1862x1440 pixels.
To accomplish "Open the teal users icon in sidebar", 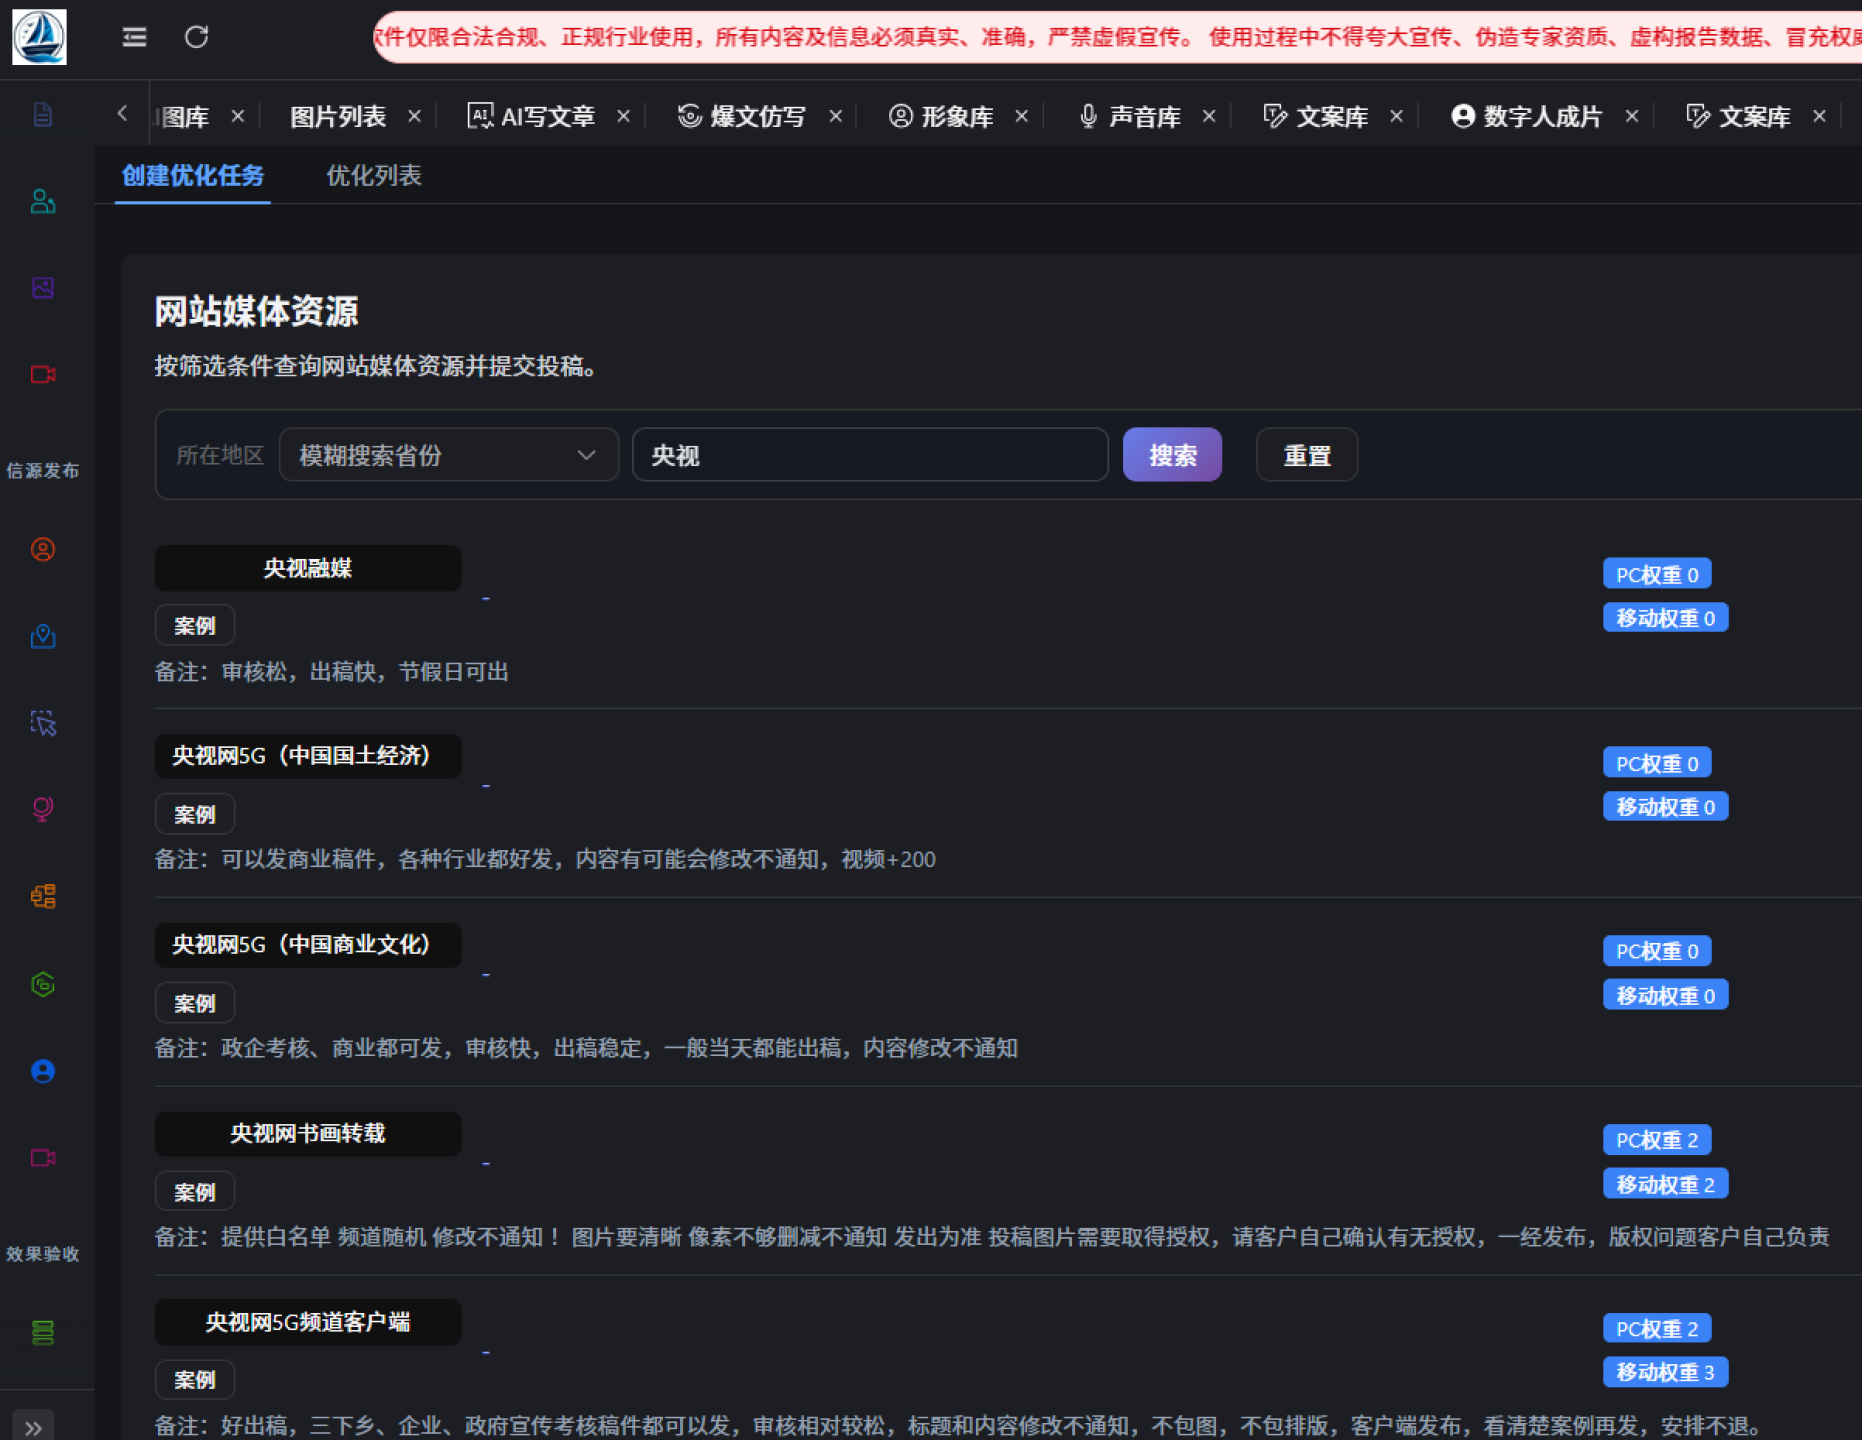I will click(43, 201).
